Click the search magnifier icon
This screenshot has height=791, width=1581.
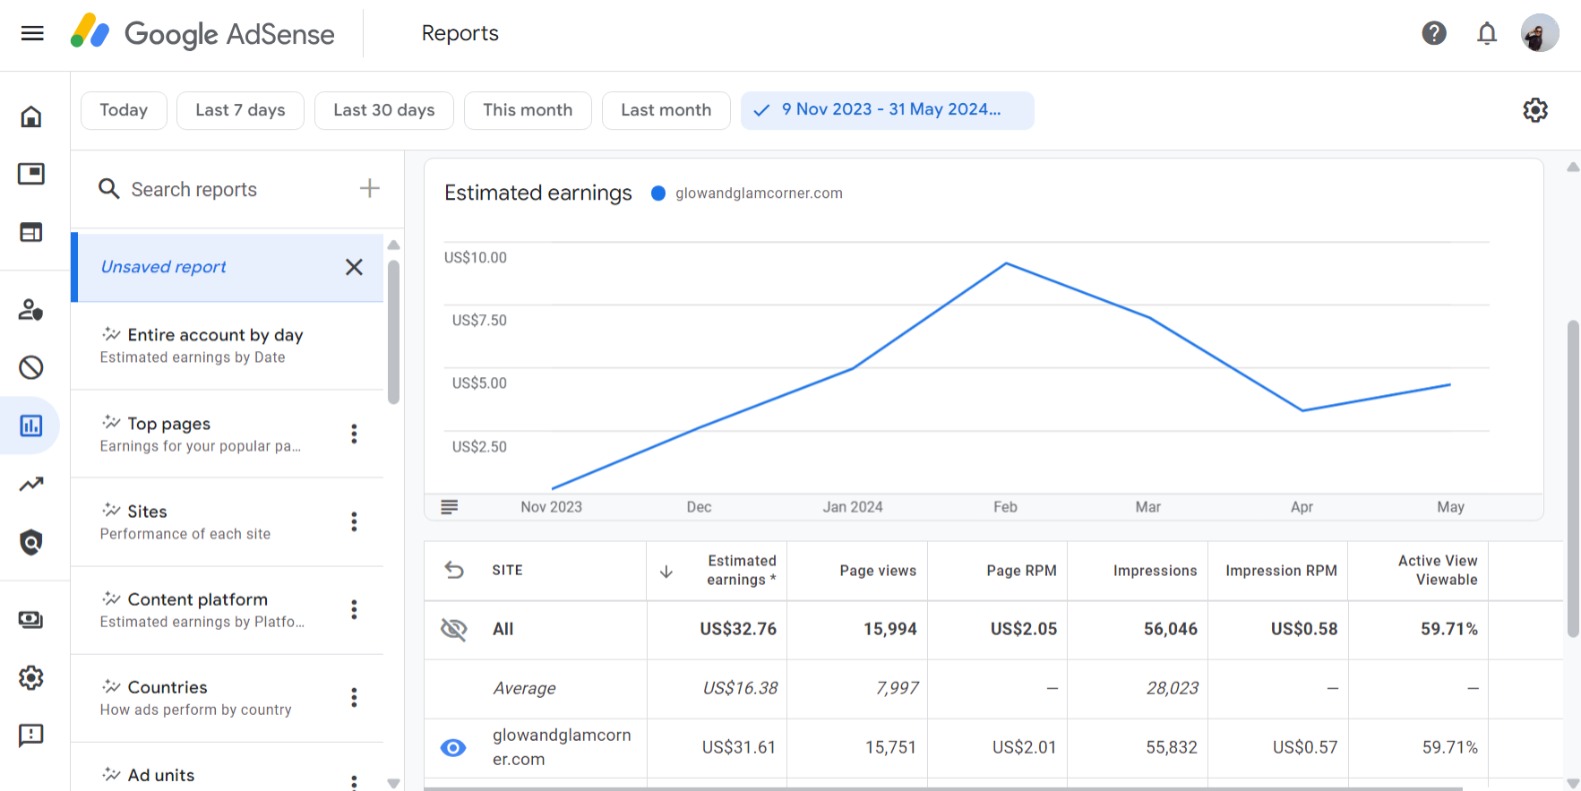click(109, 188)
